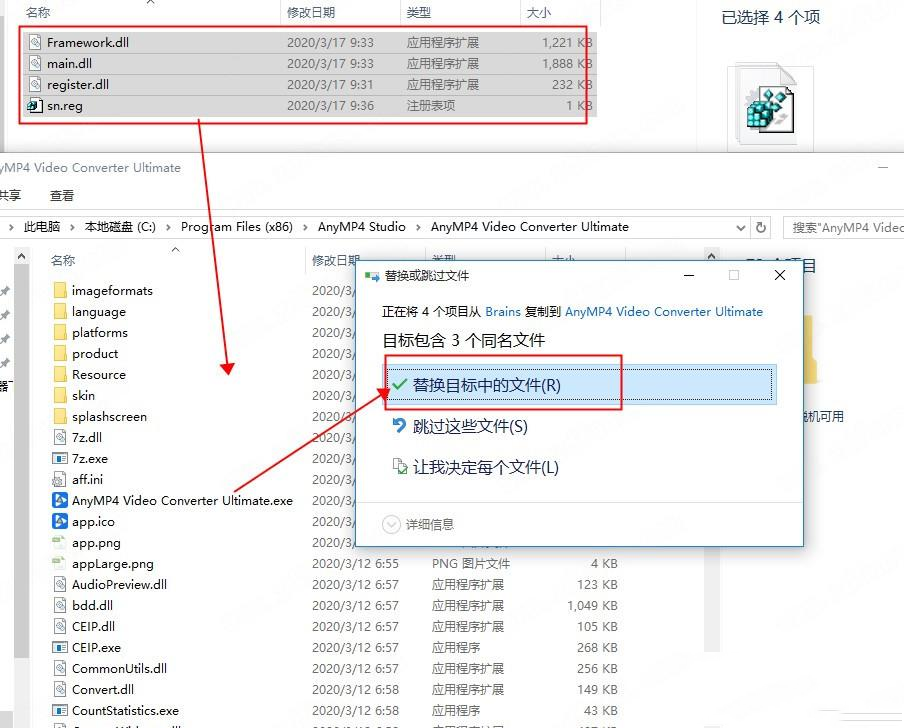This screenshot has height=728, width=904.
Task: Click the Framework.dll file icon
Action: pyautogui.click(x=35, y=43)
